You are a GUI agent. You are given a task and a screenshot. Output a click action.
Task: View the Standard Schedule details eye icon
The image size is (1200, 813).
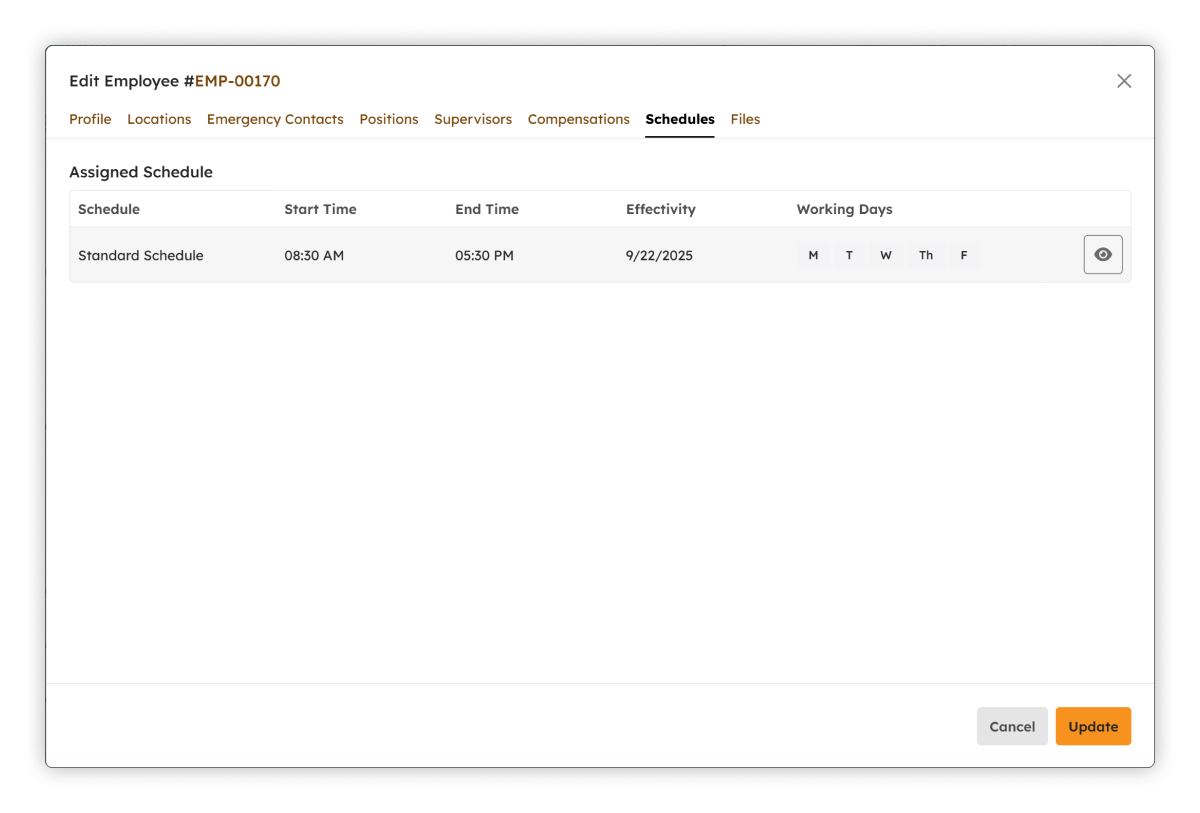1103,255
